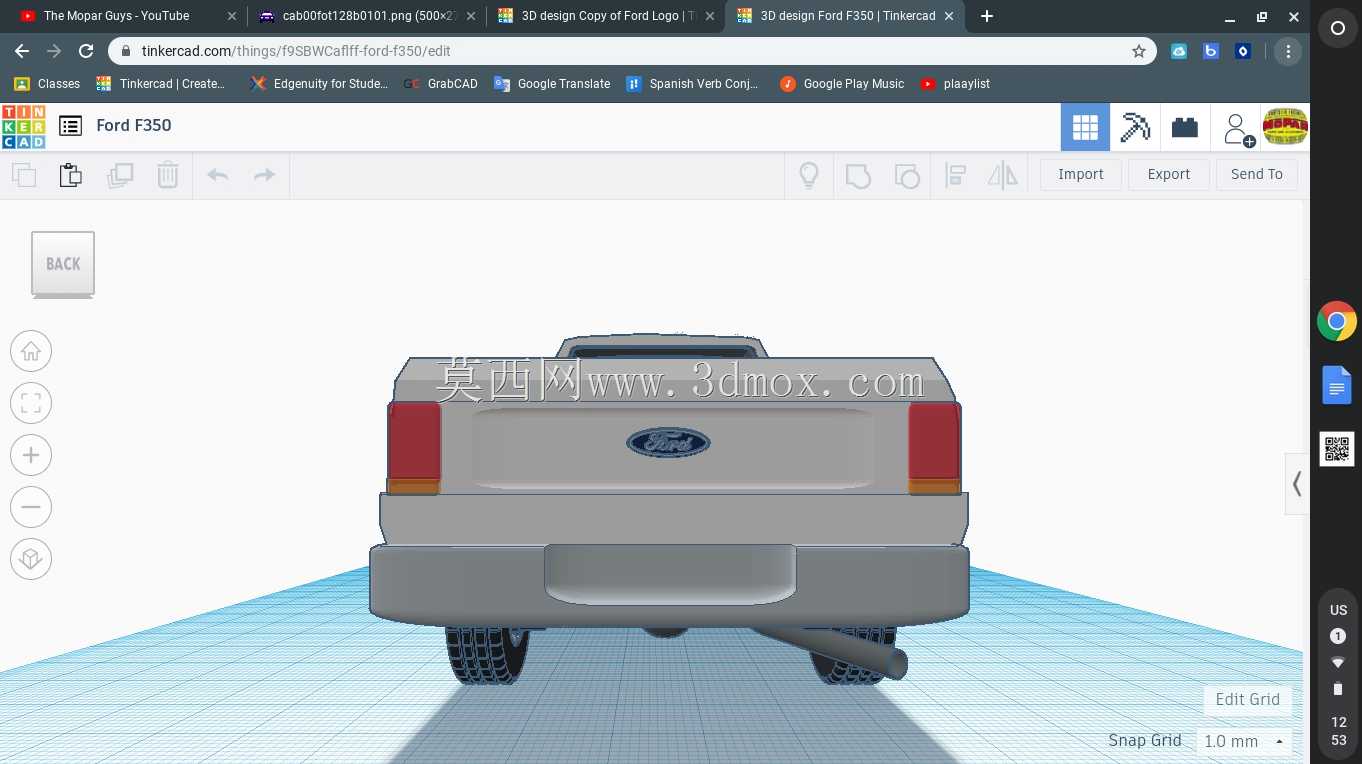This screenshot has width=1362, height=764.
Task: Open the Google Translate bookmark
Action: [x=552, y=84]
